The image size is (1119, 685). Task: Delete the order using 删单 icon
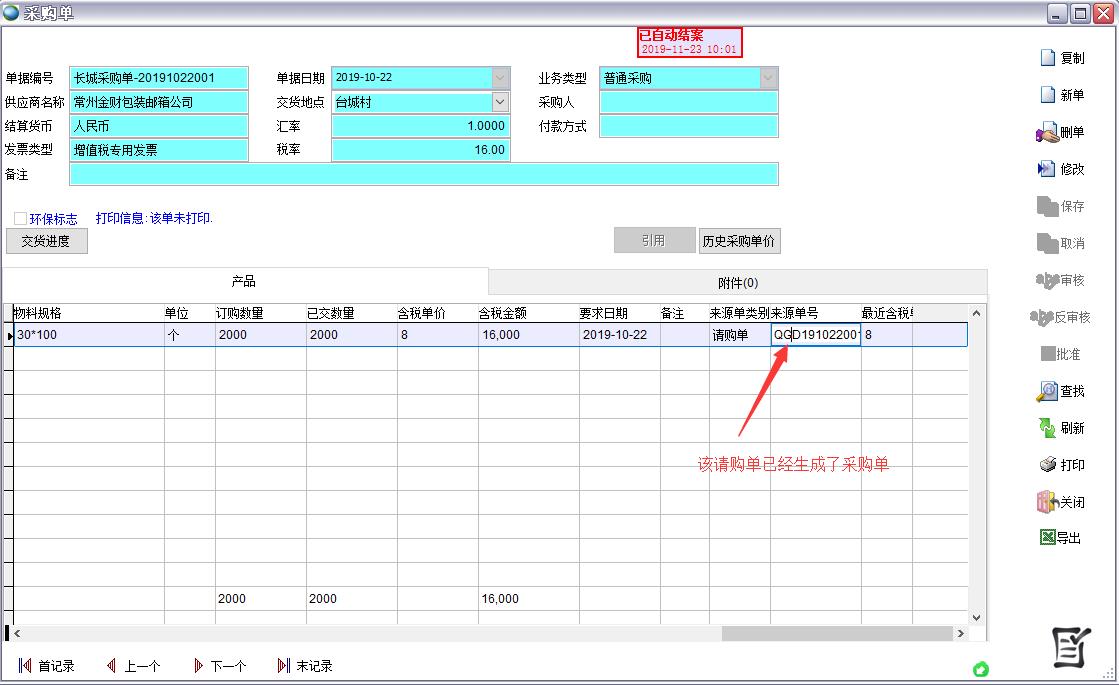(x=1047, y=132)
